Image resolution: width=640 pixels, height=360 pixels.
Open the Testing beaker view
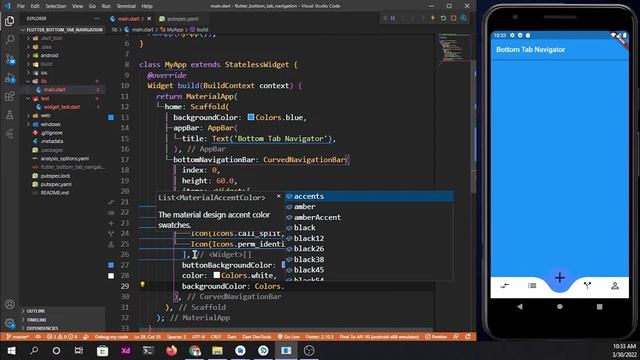tap(10, 115)
